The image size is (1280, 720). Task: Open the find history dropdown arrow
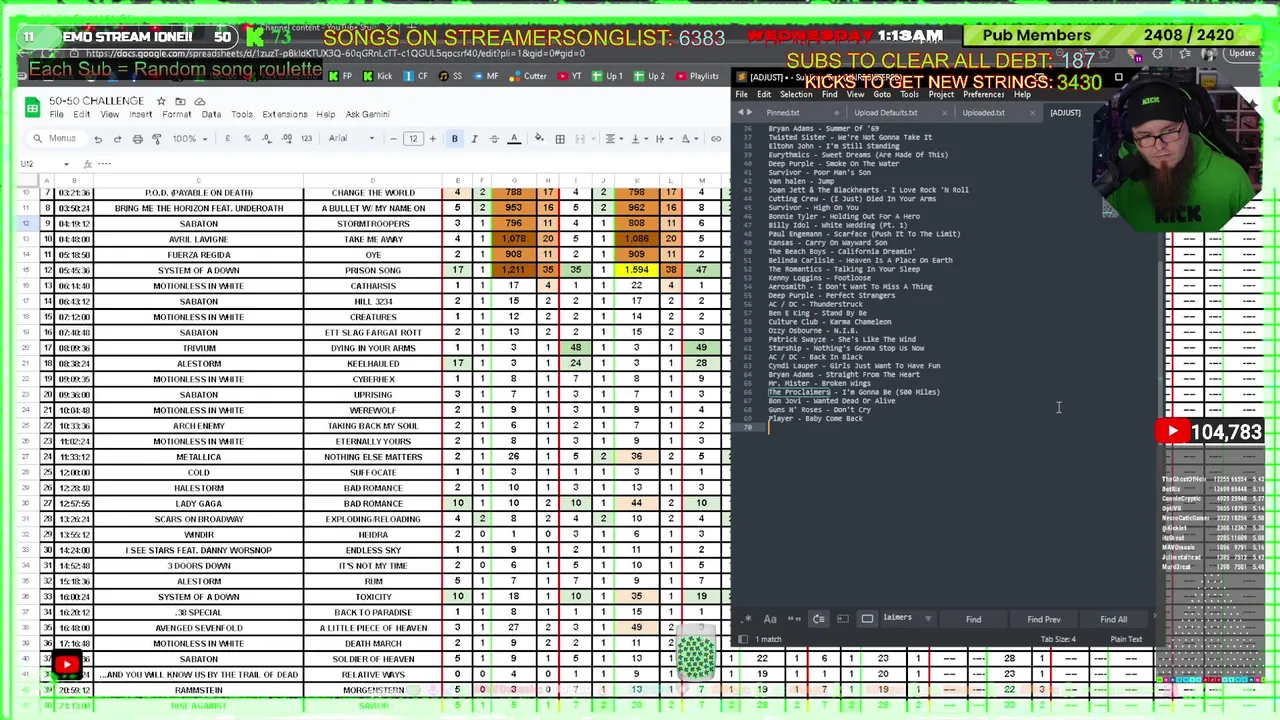[x=928, y=619]
